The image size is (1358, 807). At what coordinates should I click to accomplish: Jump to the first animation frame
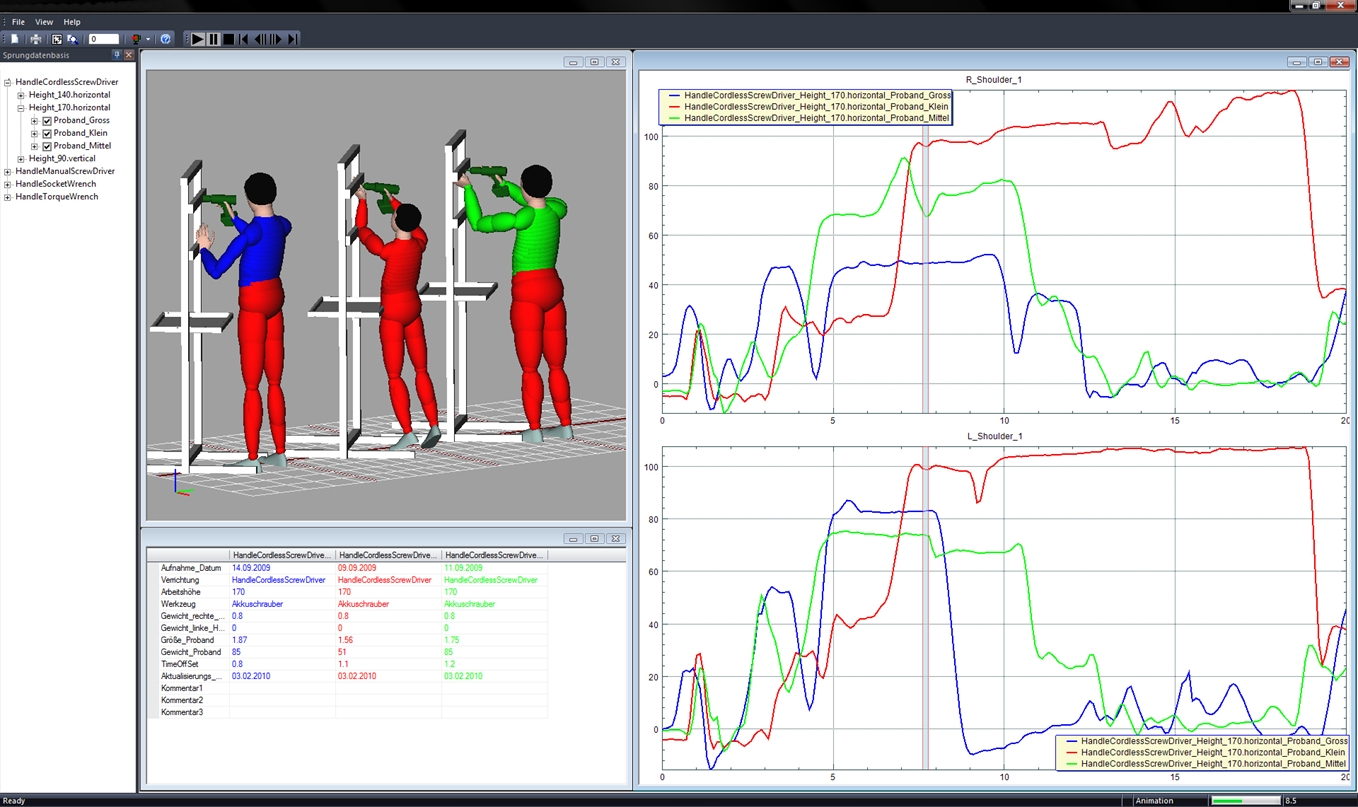pos(244,39)
